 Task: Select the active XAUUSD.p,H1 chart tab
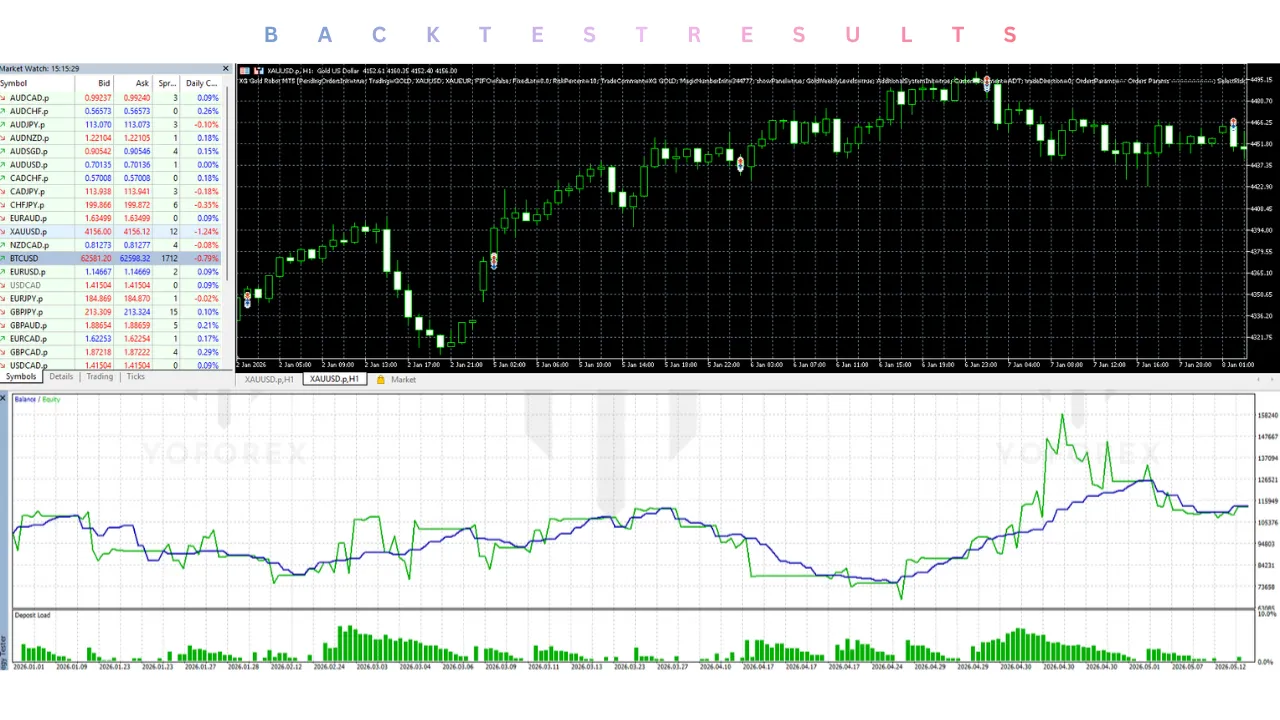tap(334, 380)
